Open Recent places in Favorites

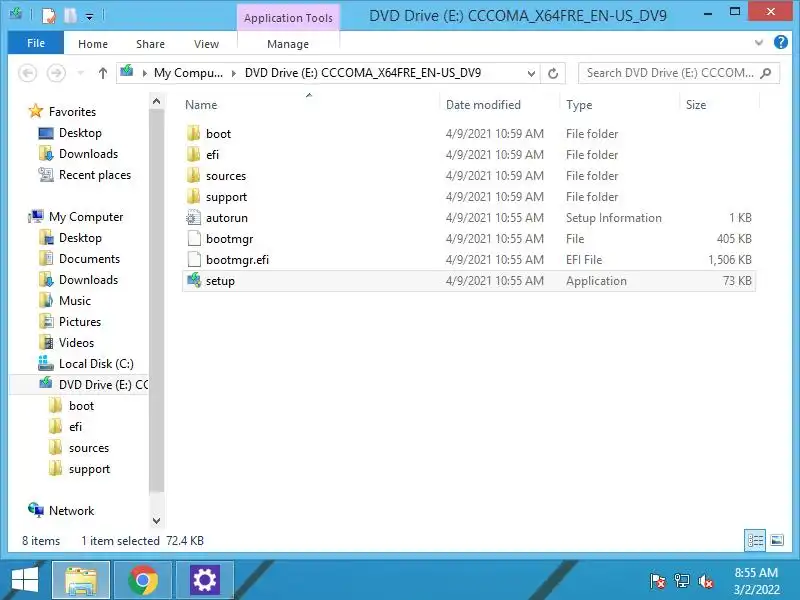click(95, 174)
